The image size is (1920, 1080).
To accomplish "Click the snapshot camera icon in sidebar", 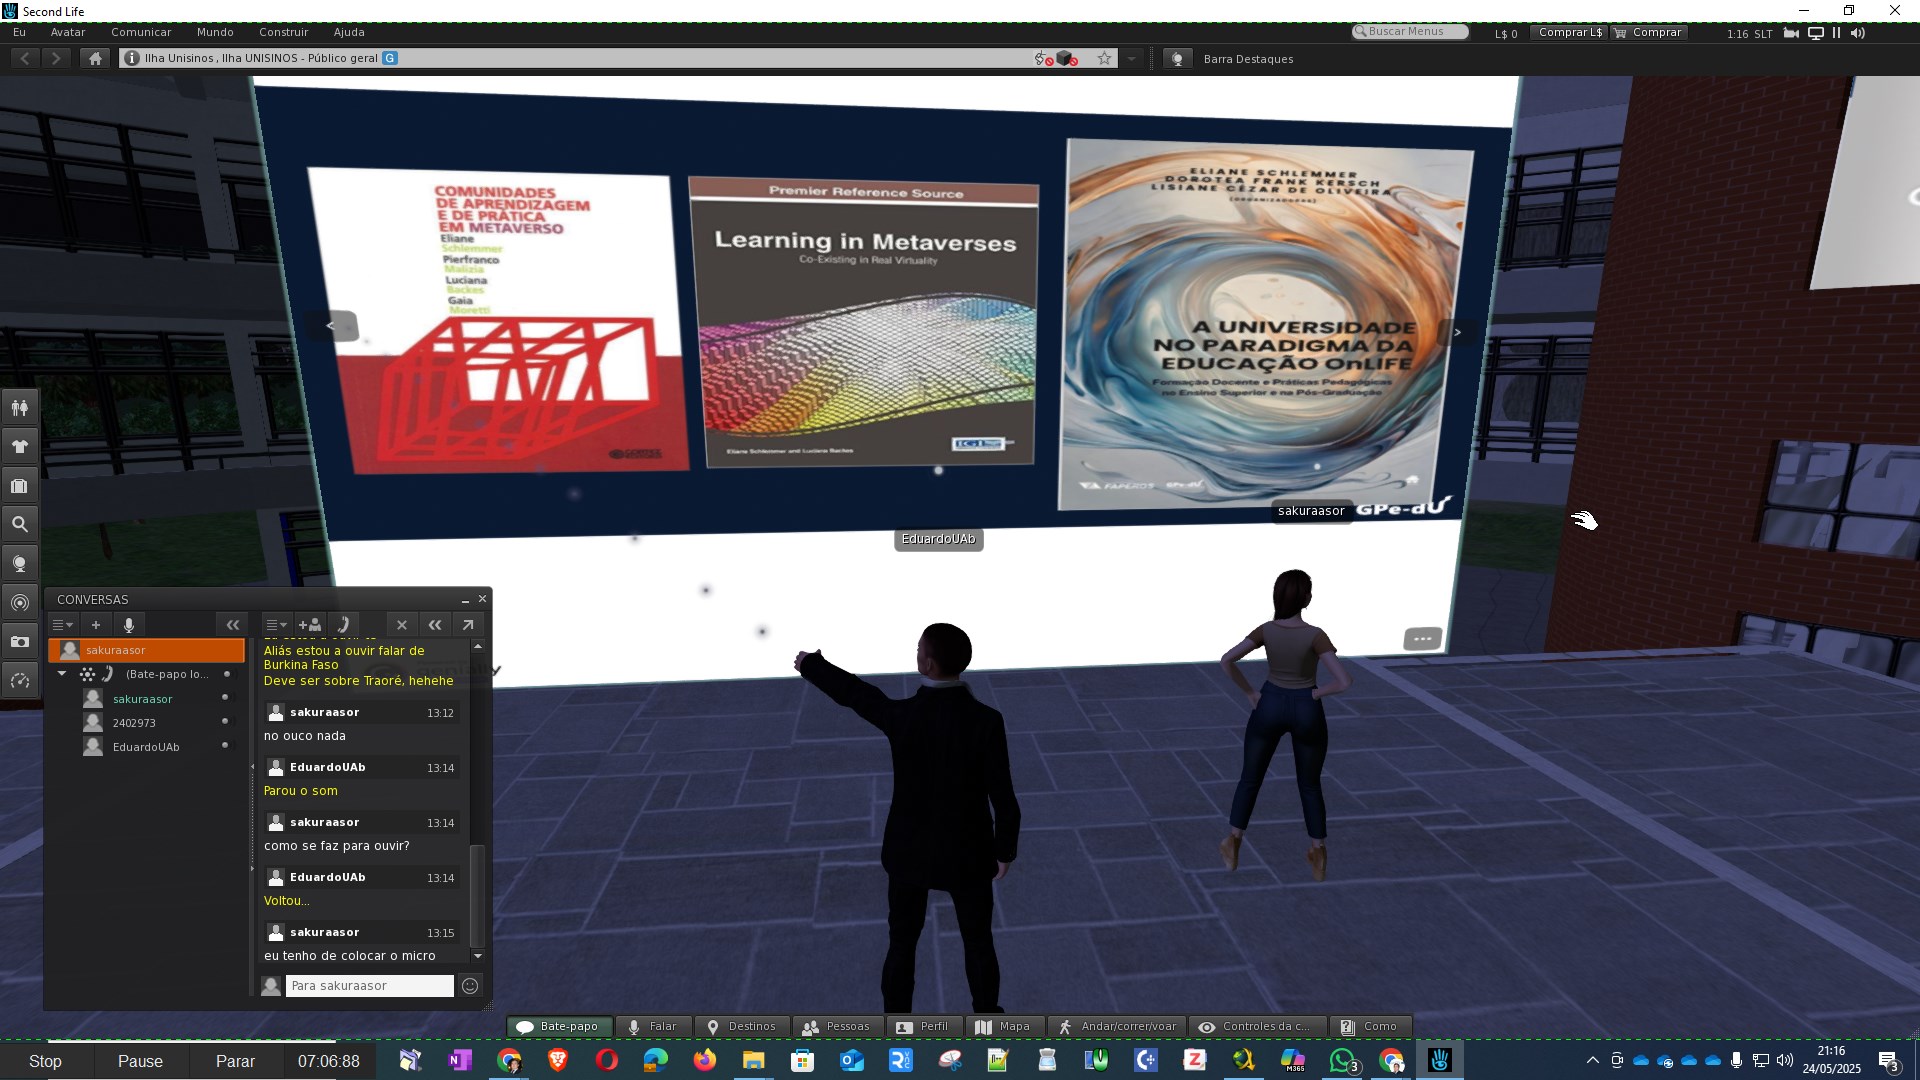I will (x=20, y=642).
